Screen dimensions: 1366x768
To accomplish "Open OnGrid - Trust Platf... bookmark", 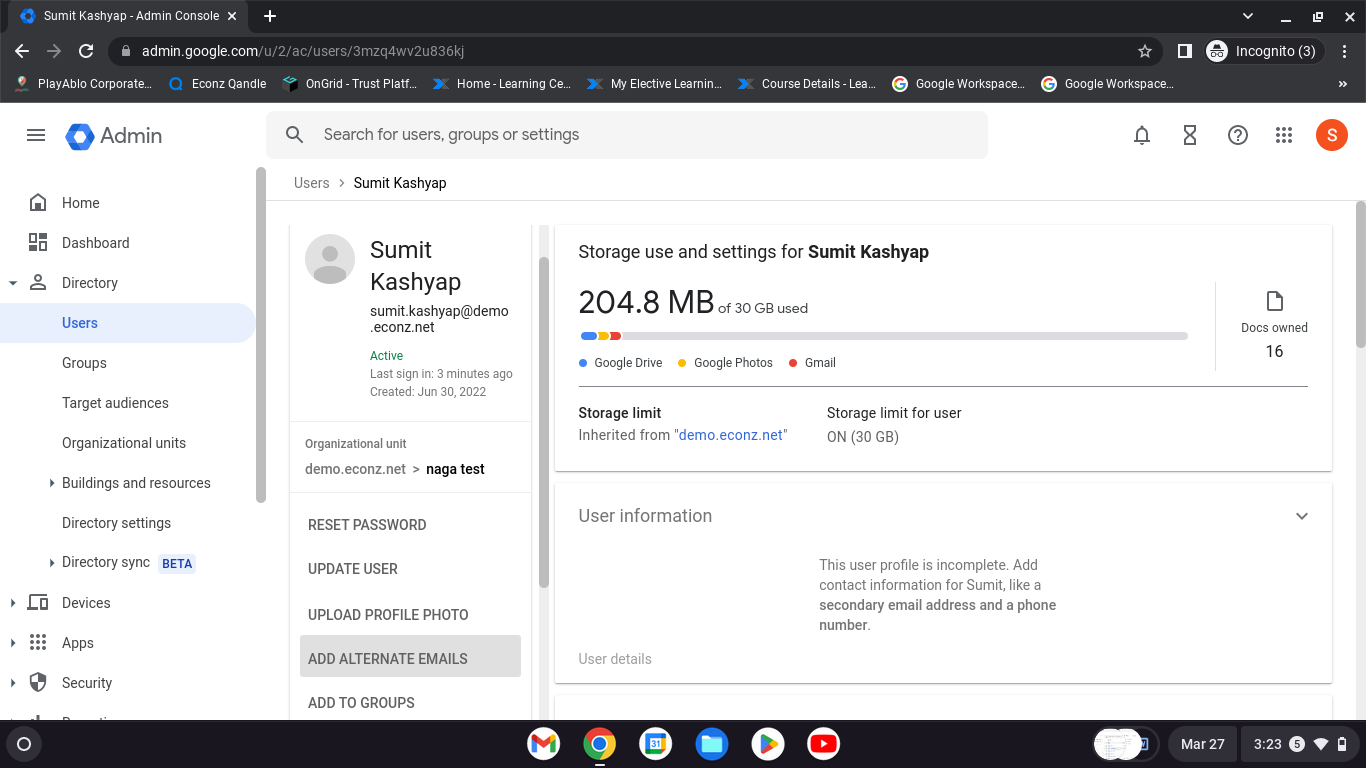I will (x=350, y=84).
